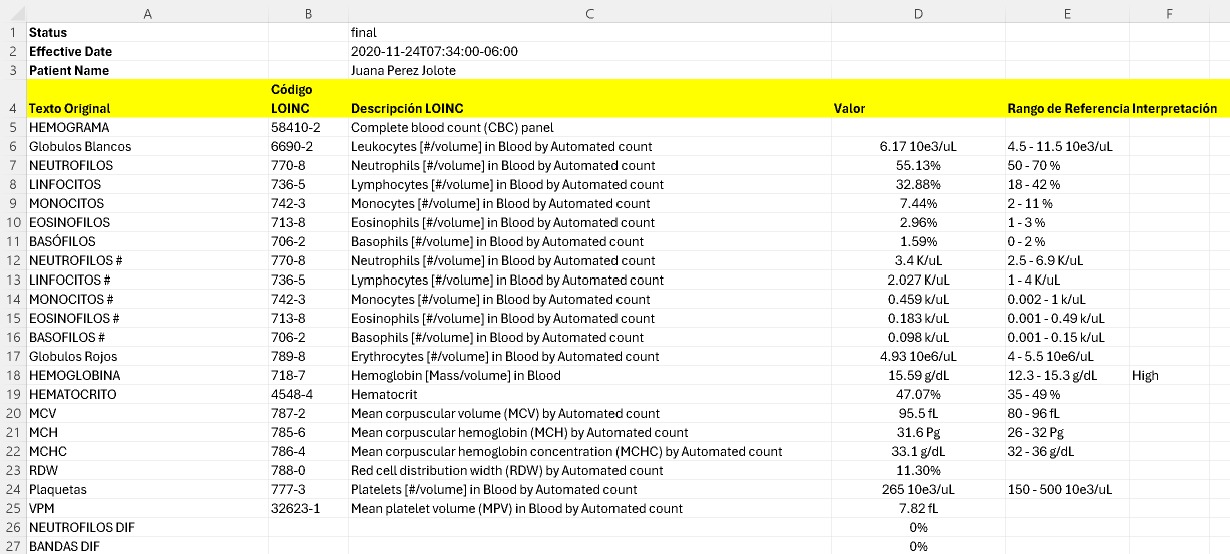Select column C header
The height and width of the screenshot is (554, 1230).
(589, 13)
